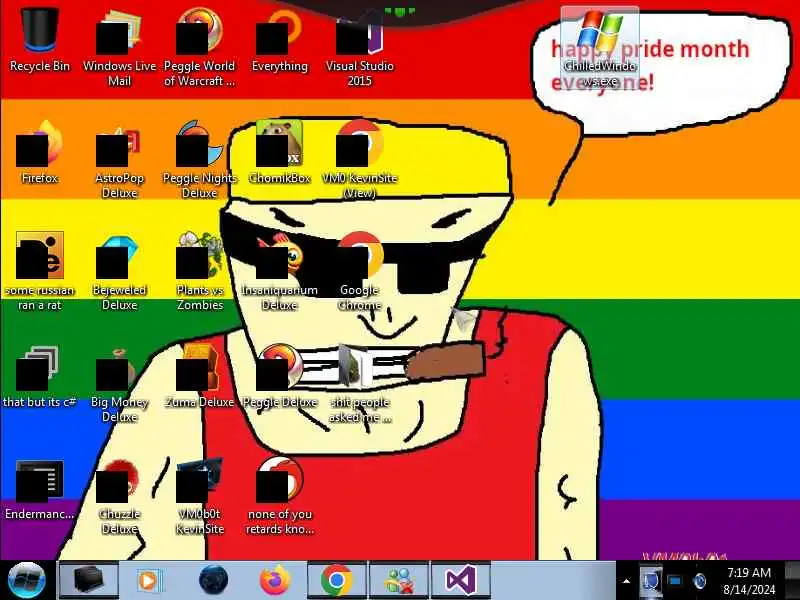The height and width of the screenshot is (600, 800).
Task: Open Firefox from the taskbar
Action: tap(274, 580)
